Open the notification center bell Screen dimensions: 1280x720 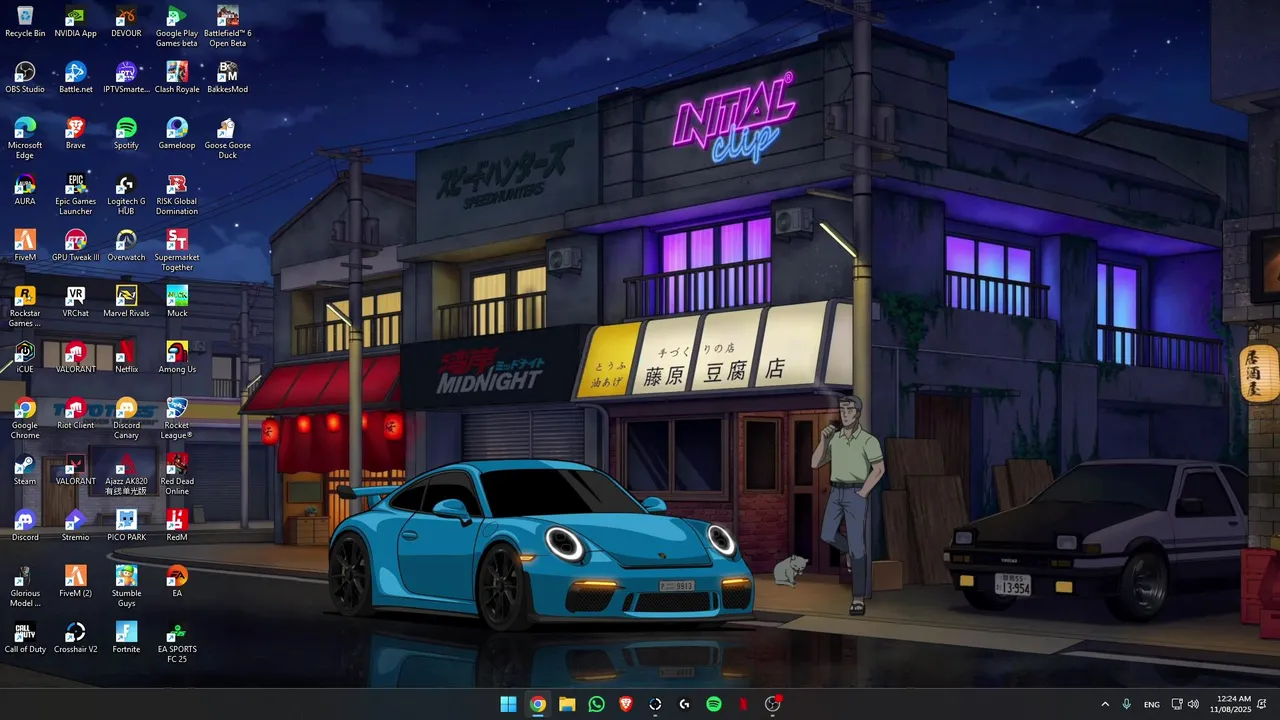[x=1262, y=704]
